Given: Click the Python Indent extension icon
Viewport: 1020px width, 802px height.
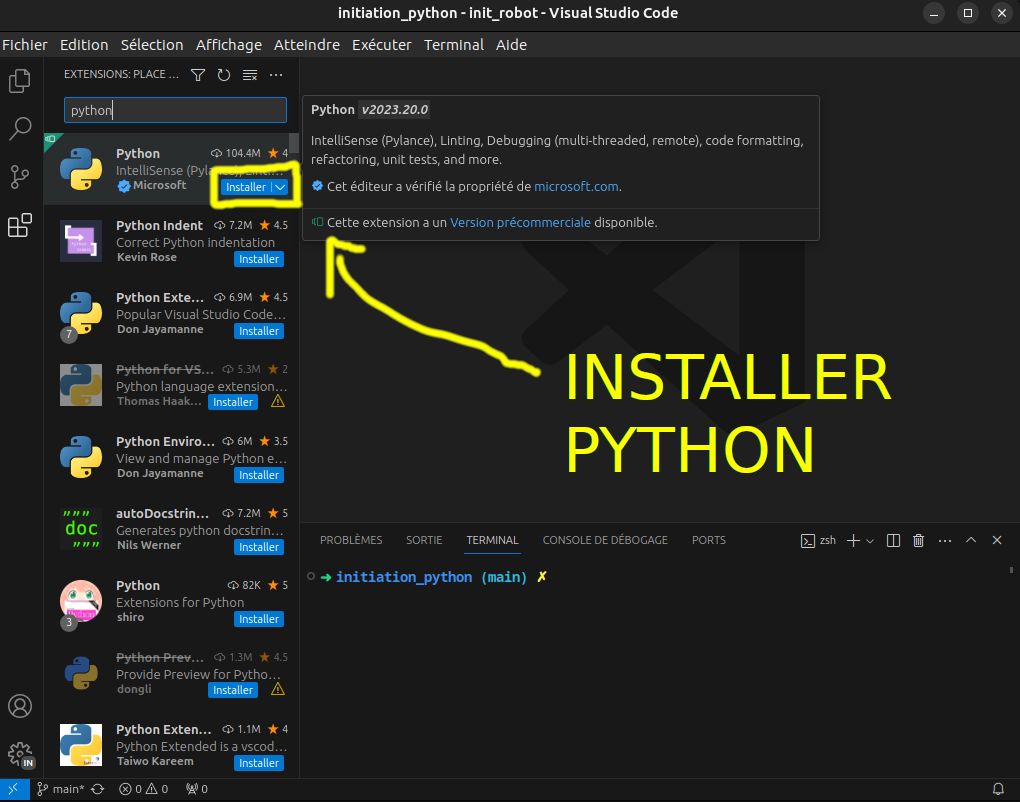Looking at the screenshot, I should click(x=81, y=241).
